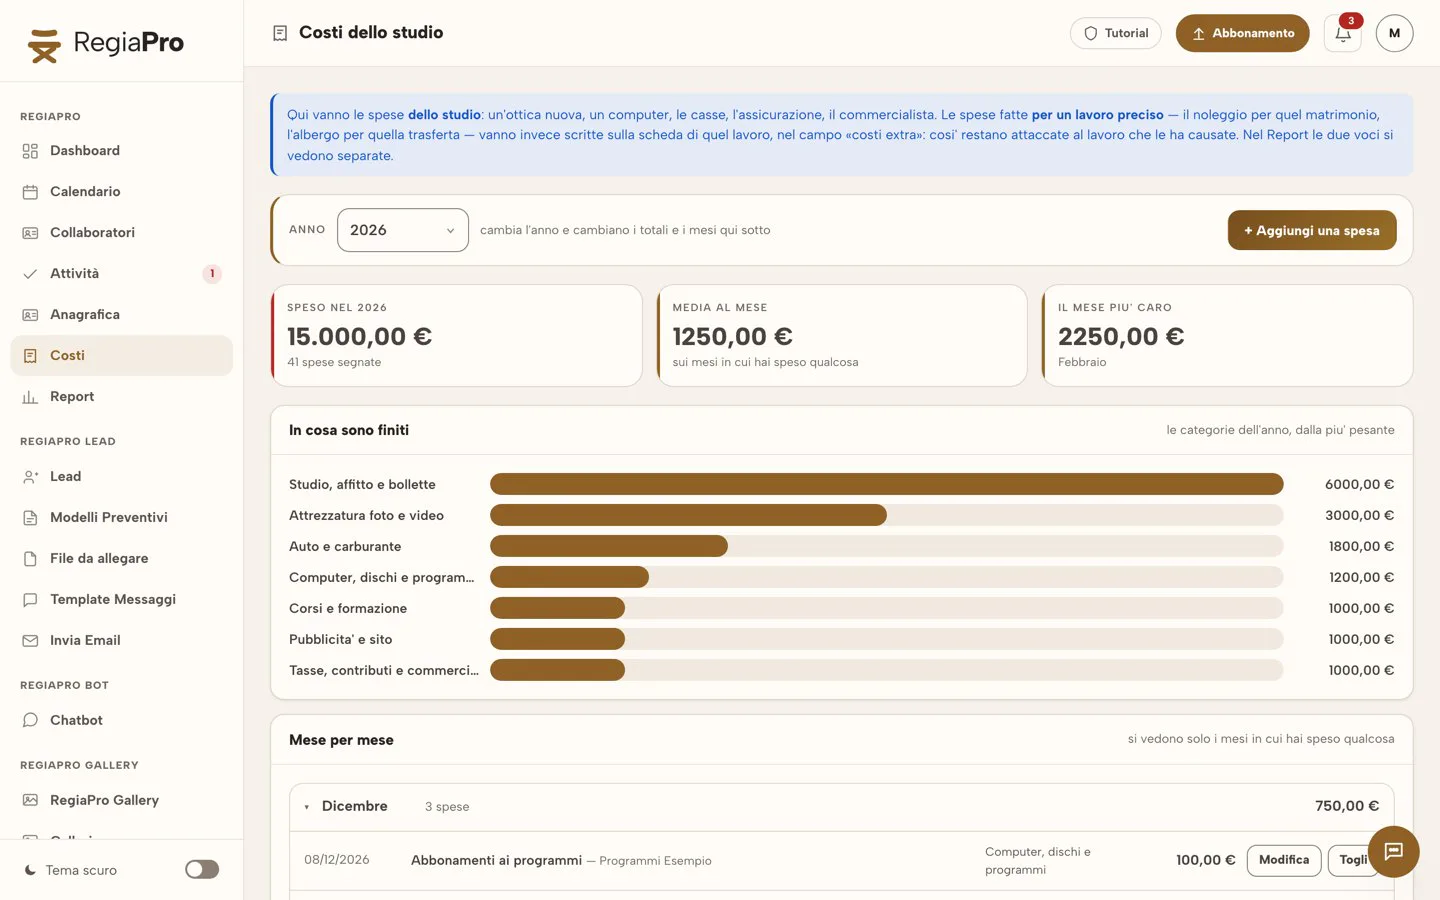This screenshot has width=1440, height=900.
Task: Open Dashboard grid icon in sidebar
Action: coord(30,151)
